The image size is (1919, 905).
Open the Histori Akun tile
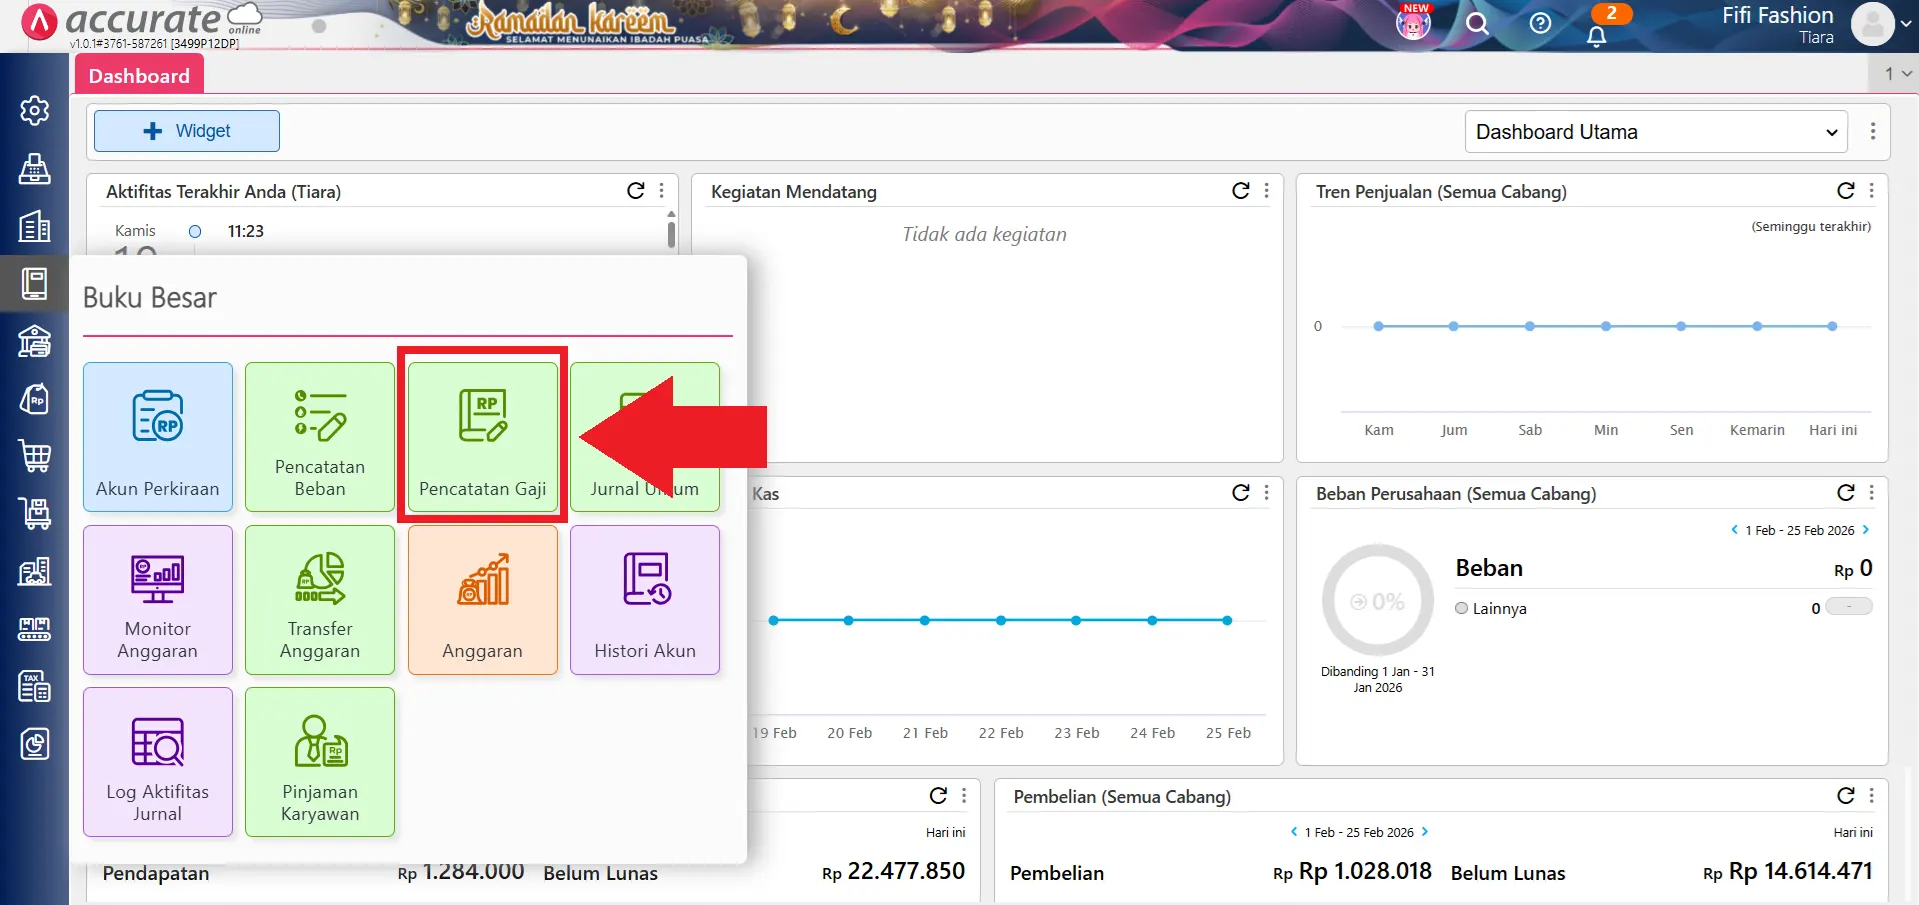click(645, 600)
